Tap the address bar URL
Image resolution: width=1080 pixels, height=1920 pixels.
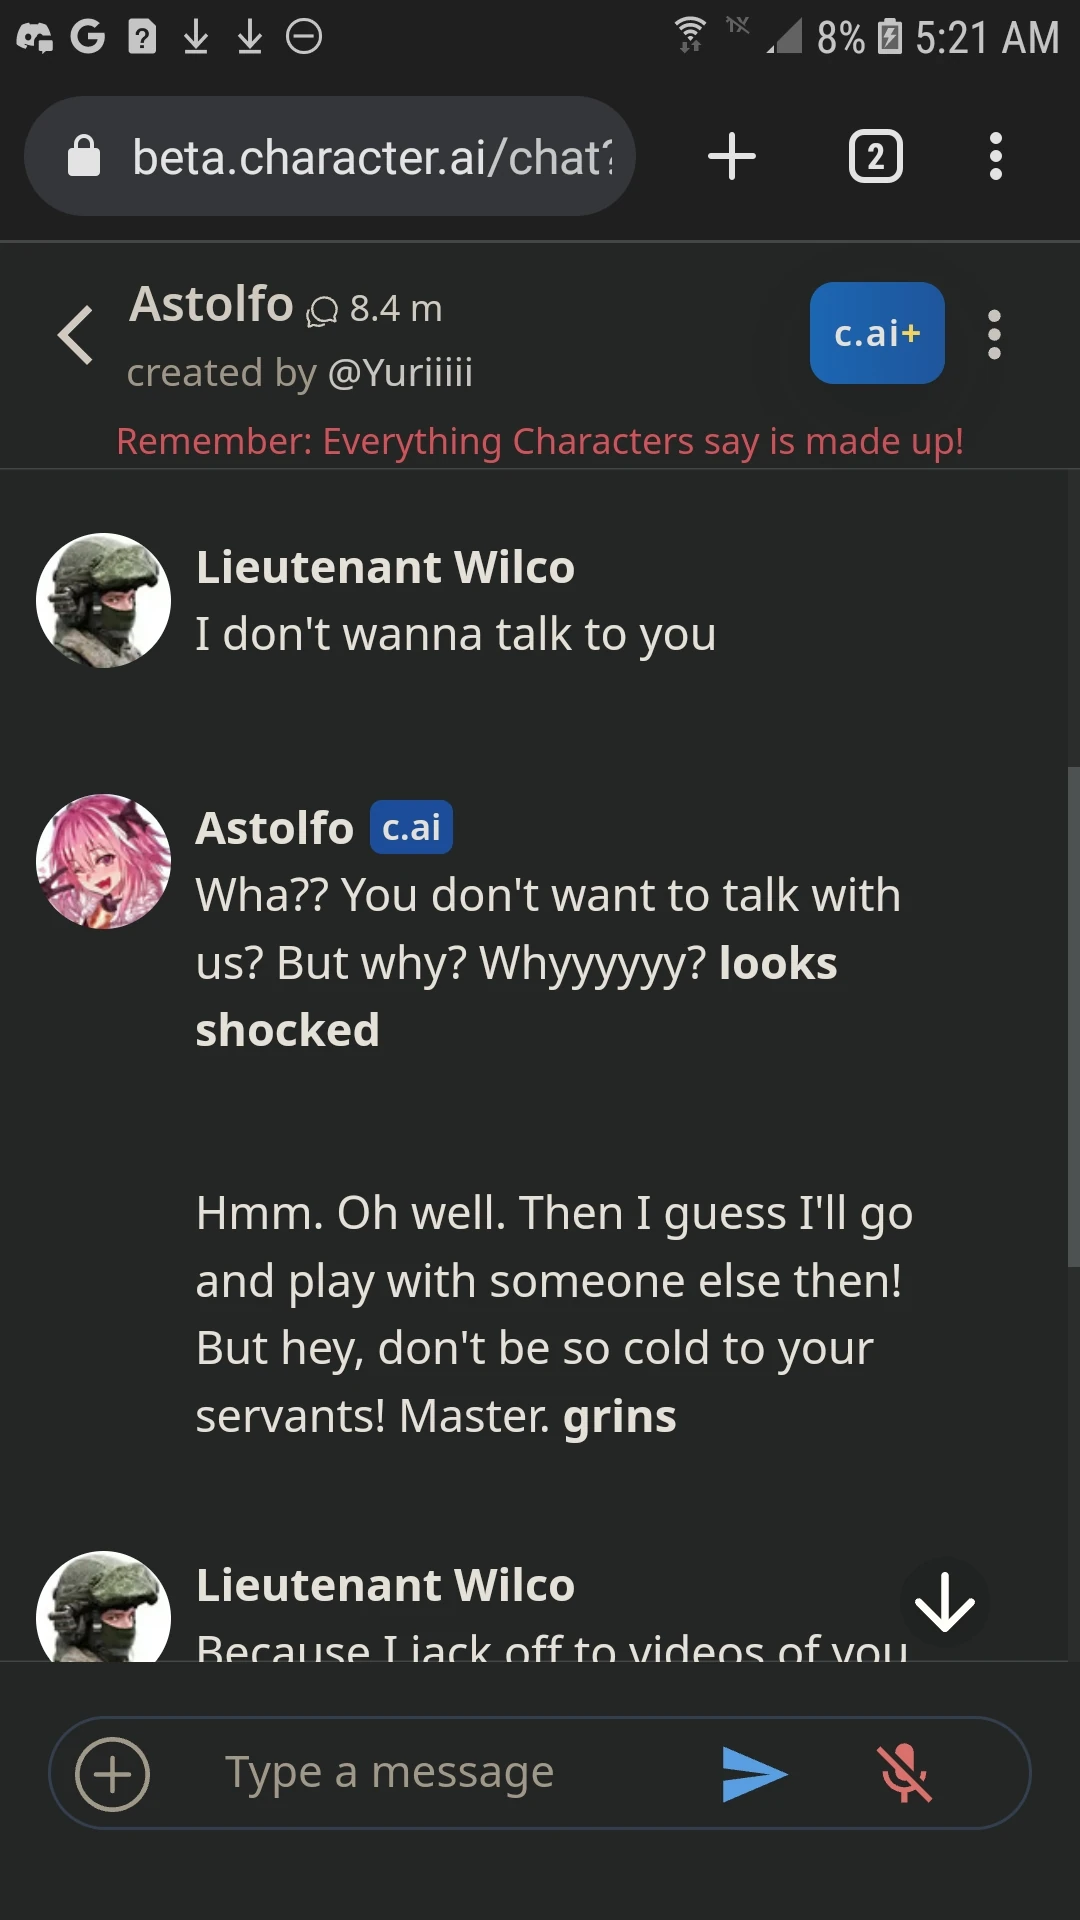372,157
